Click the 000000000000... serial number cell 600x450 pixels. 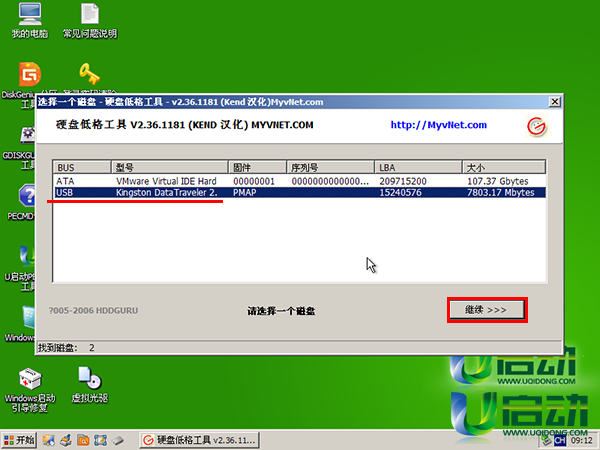pos(330,181)
